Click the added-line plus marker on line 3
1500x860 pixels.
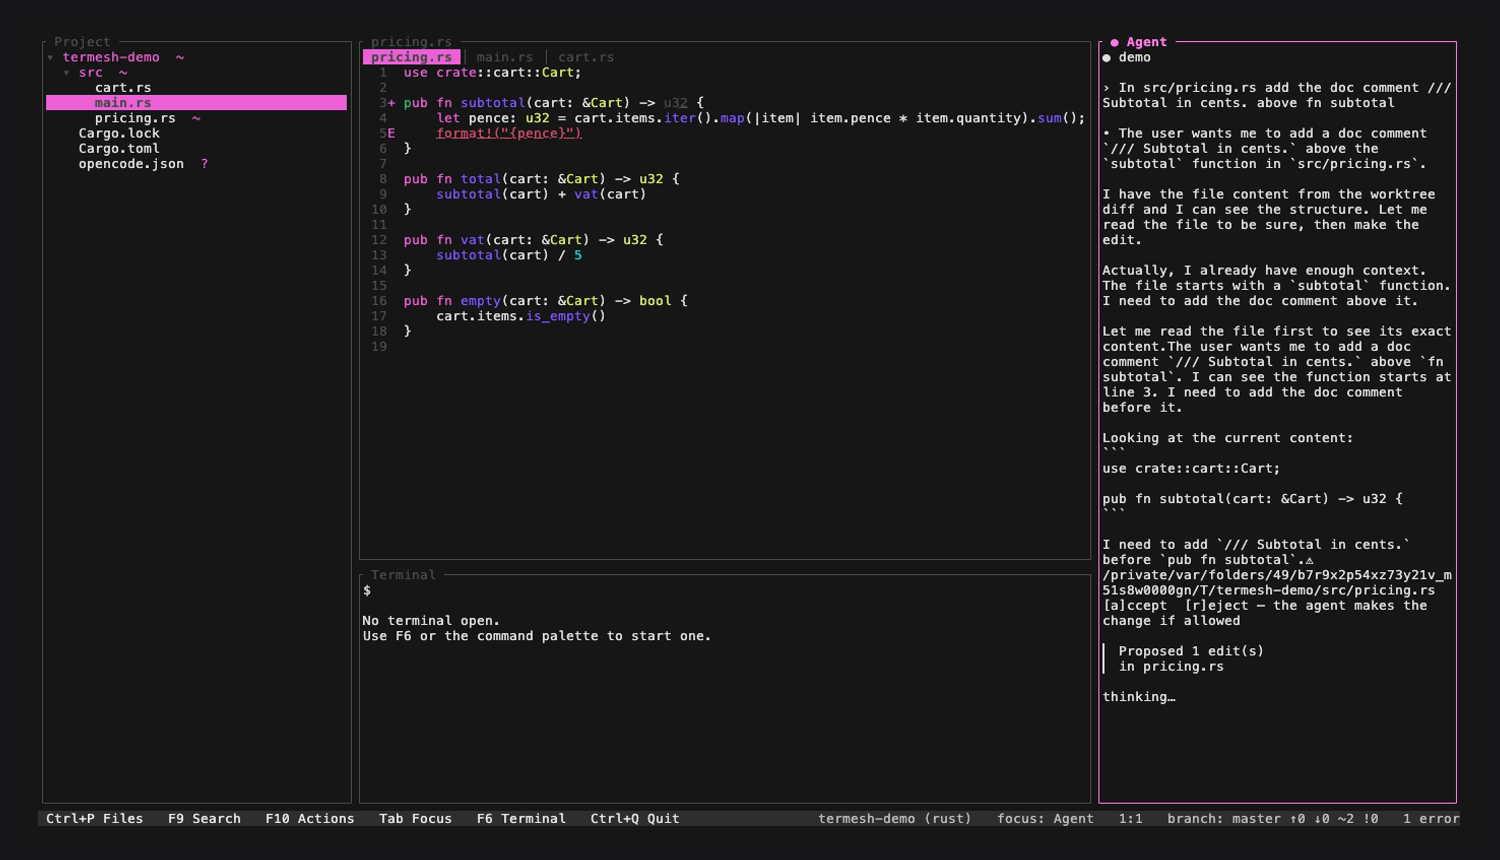pos(391,103)
